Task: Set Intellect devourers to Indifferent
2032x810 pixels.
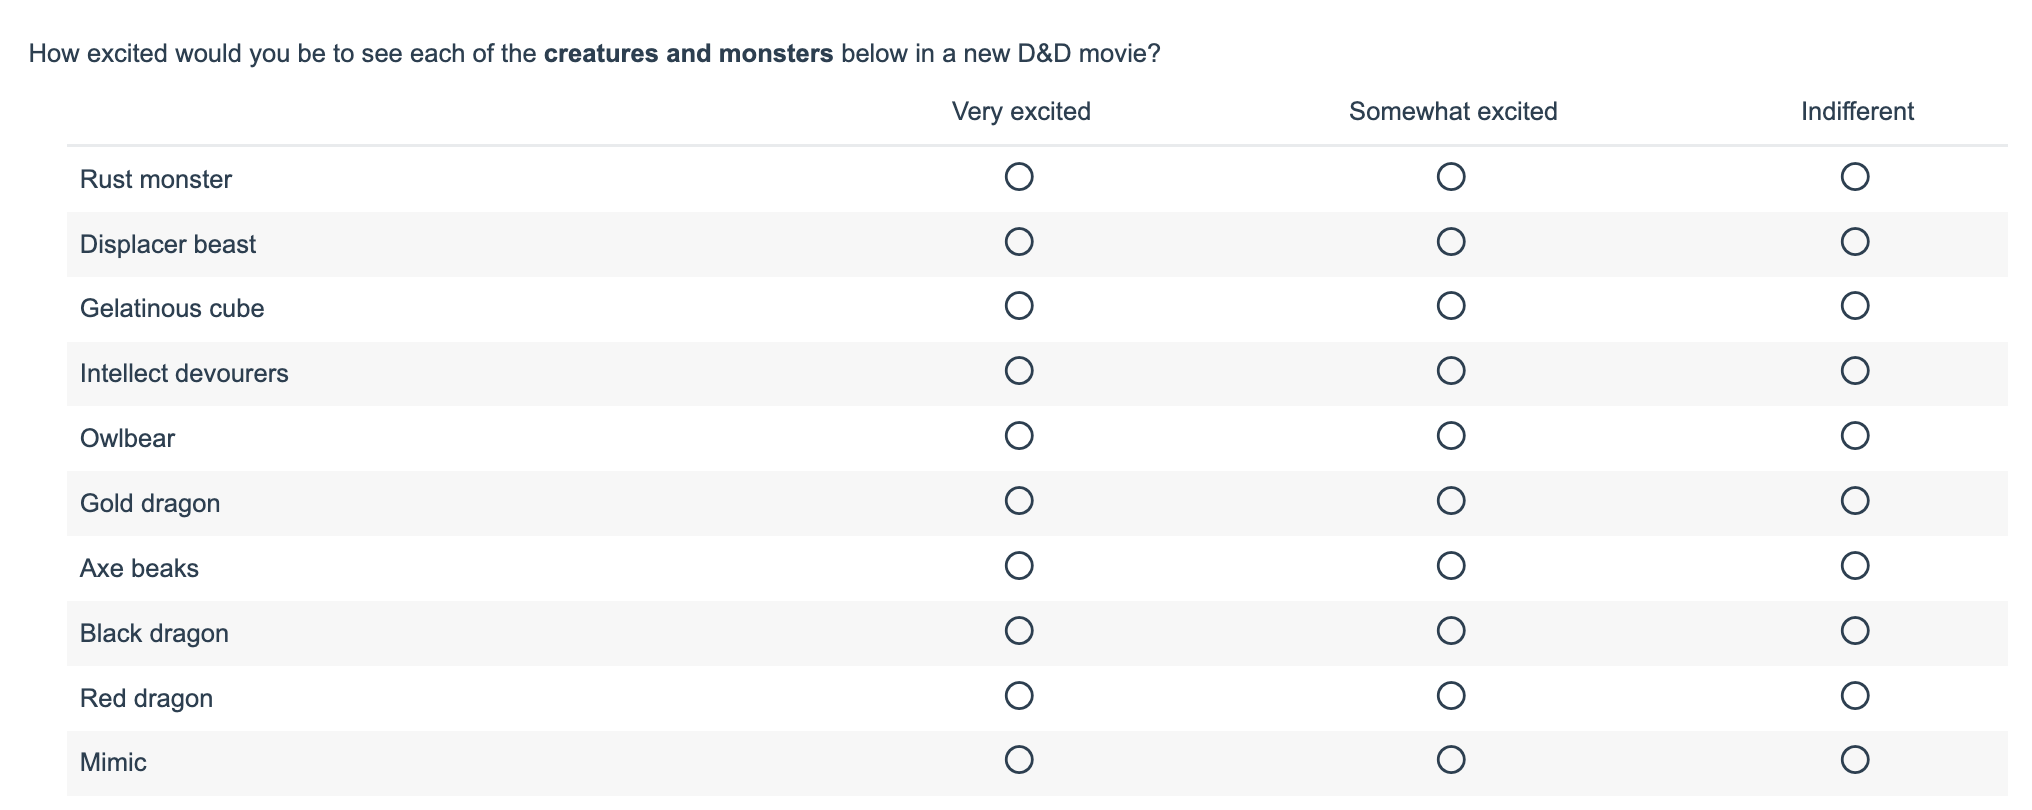Action: 1855,371
